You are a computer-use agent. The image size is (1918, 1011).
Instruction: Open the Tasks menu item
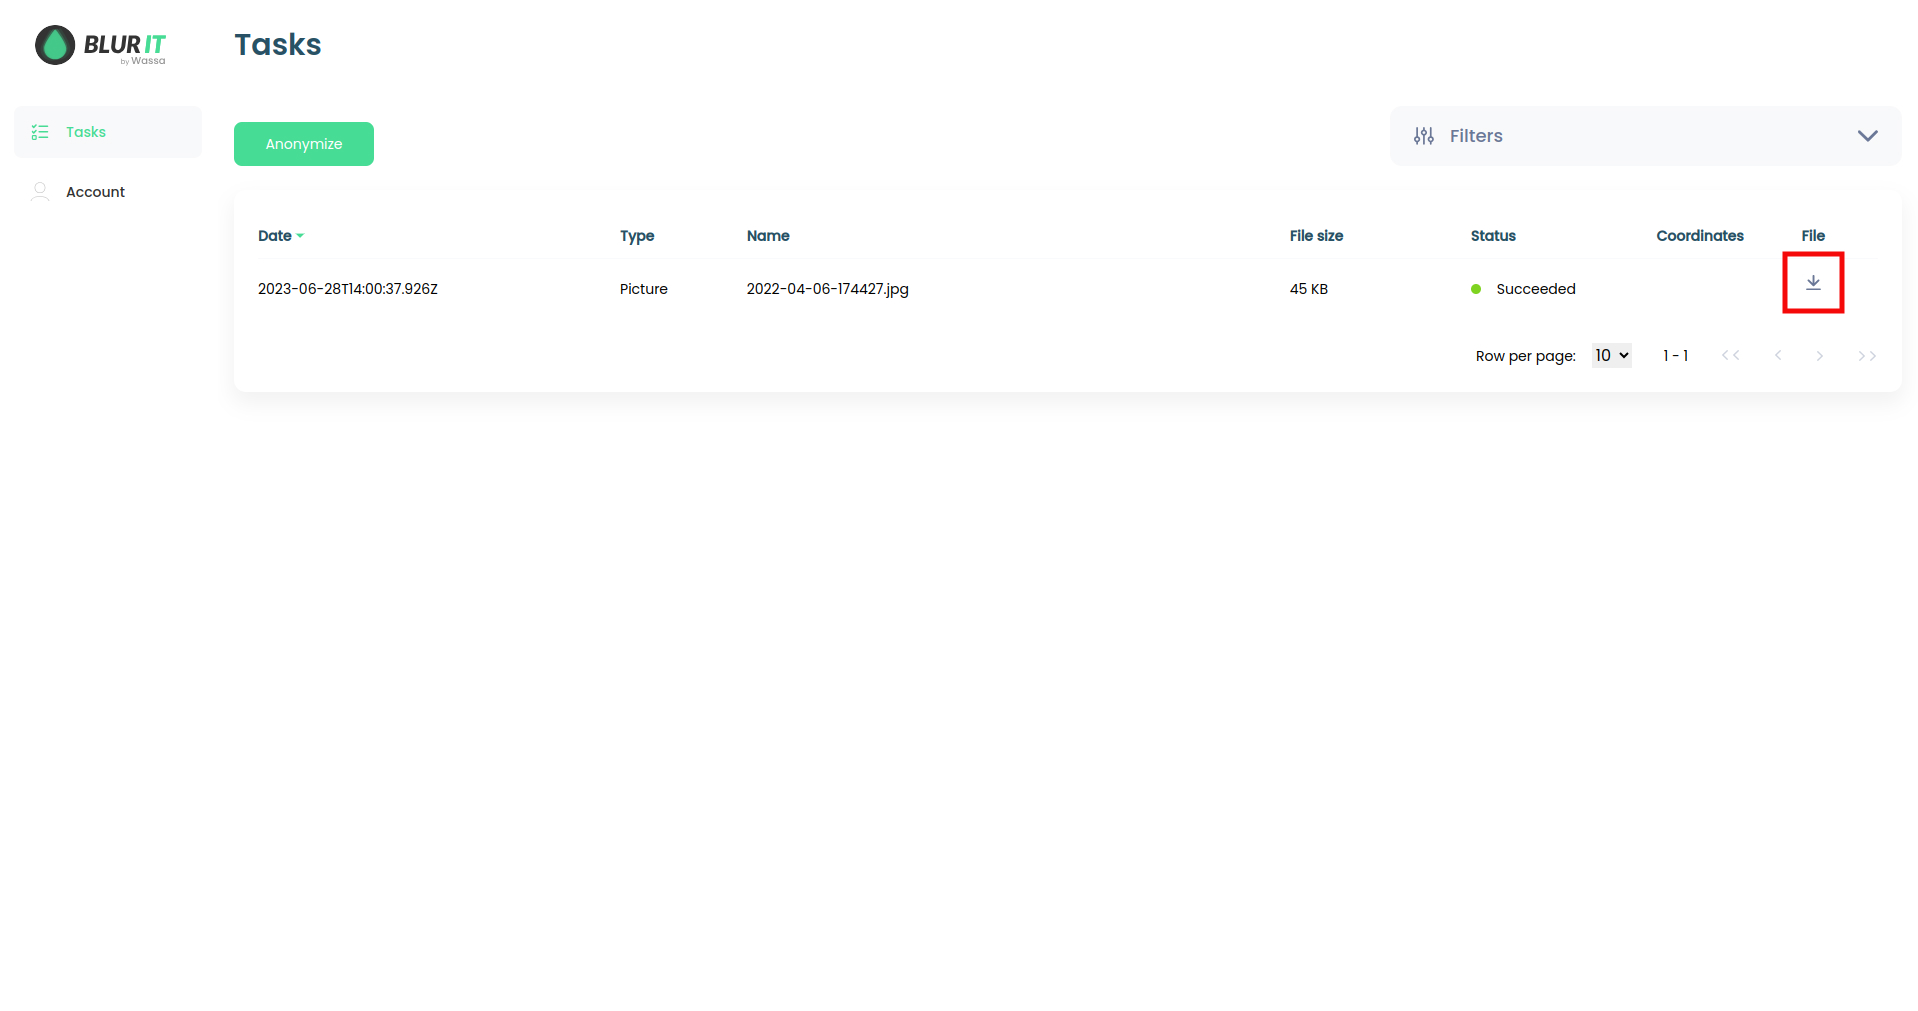[x=86, y=132]
